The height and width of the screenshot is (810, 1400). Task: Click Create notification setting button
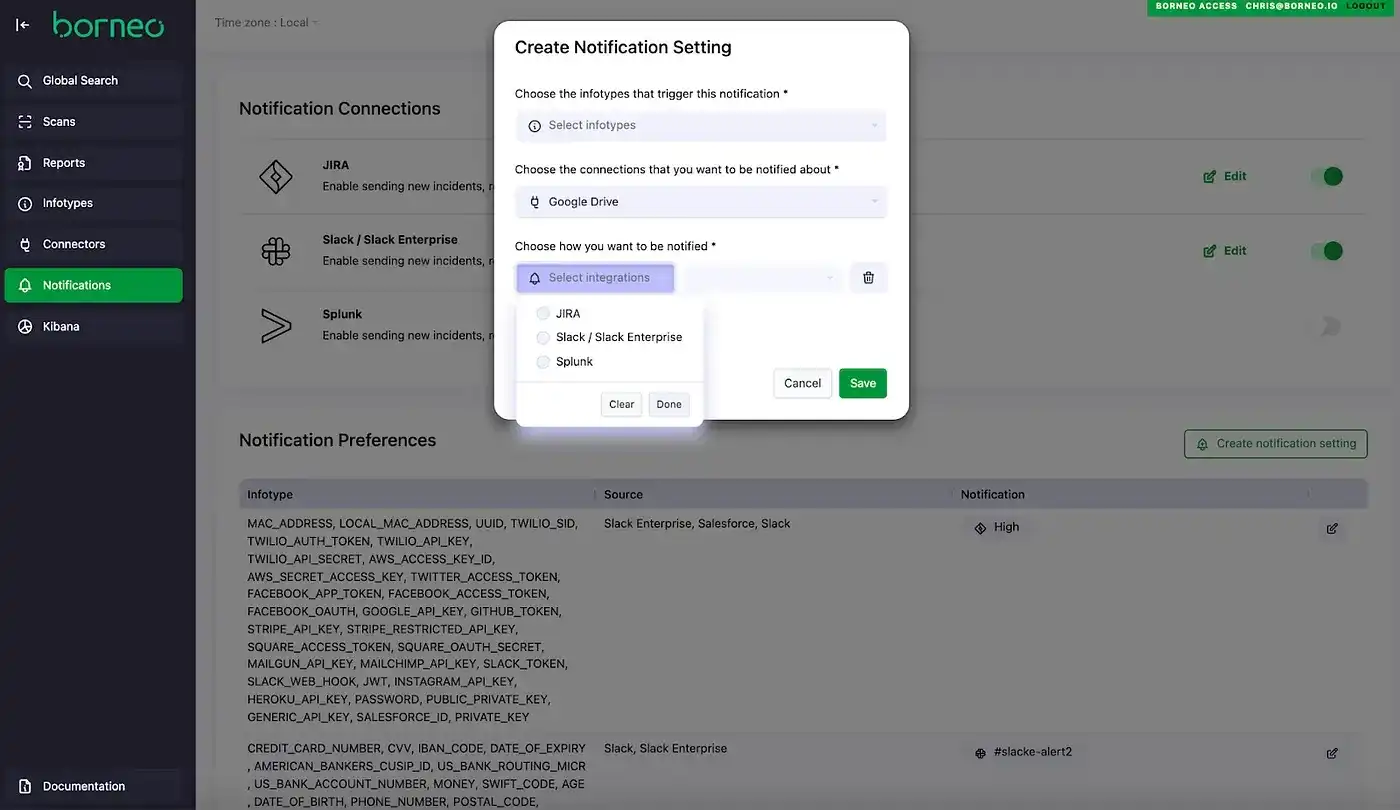(x=1275, y=444)
